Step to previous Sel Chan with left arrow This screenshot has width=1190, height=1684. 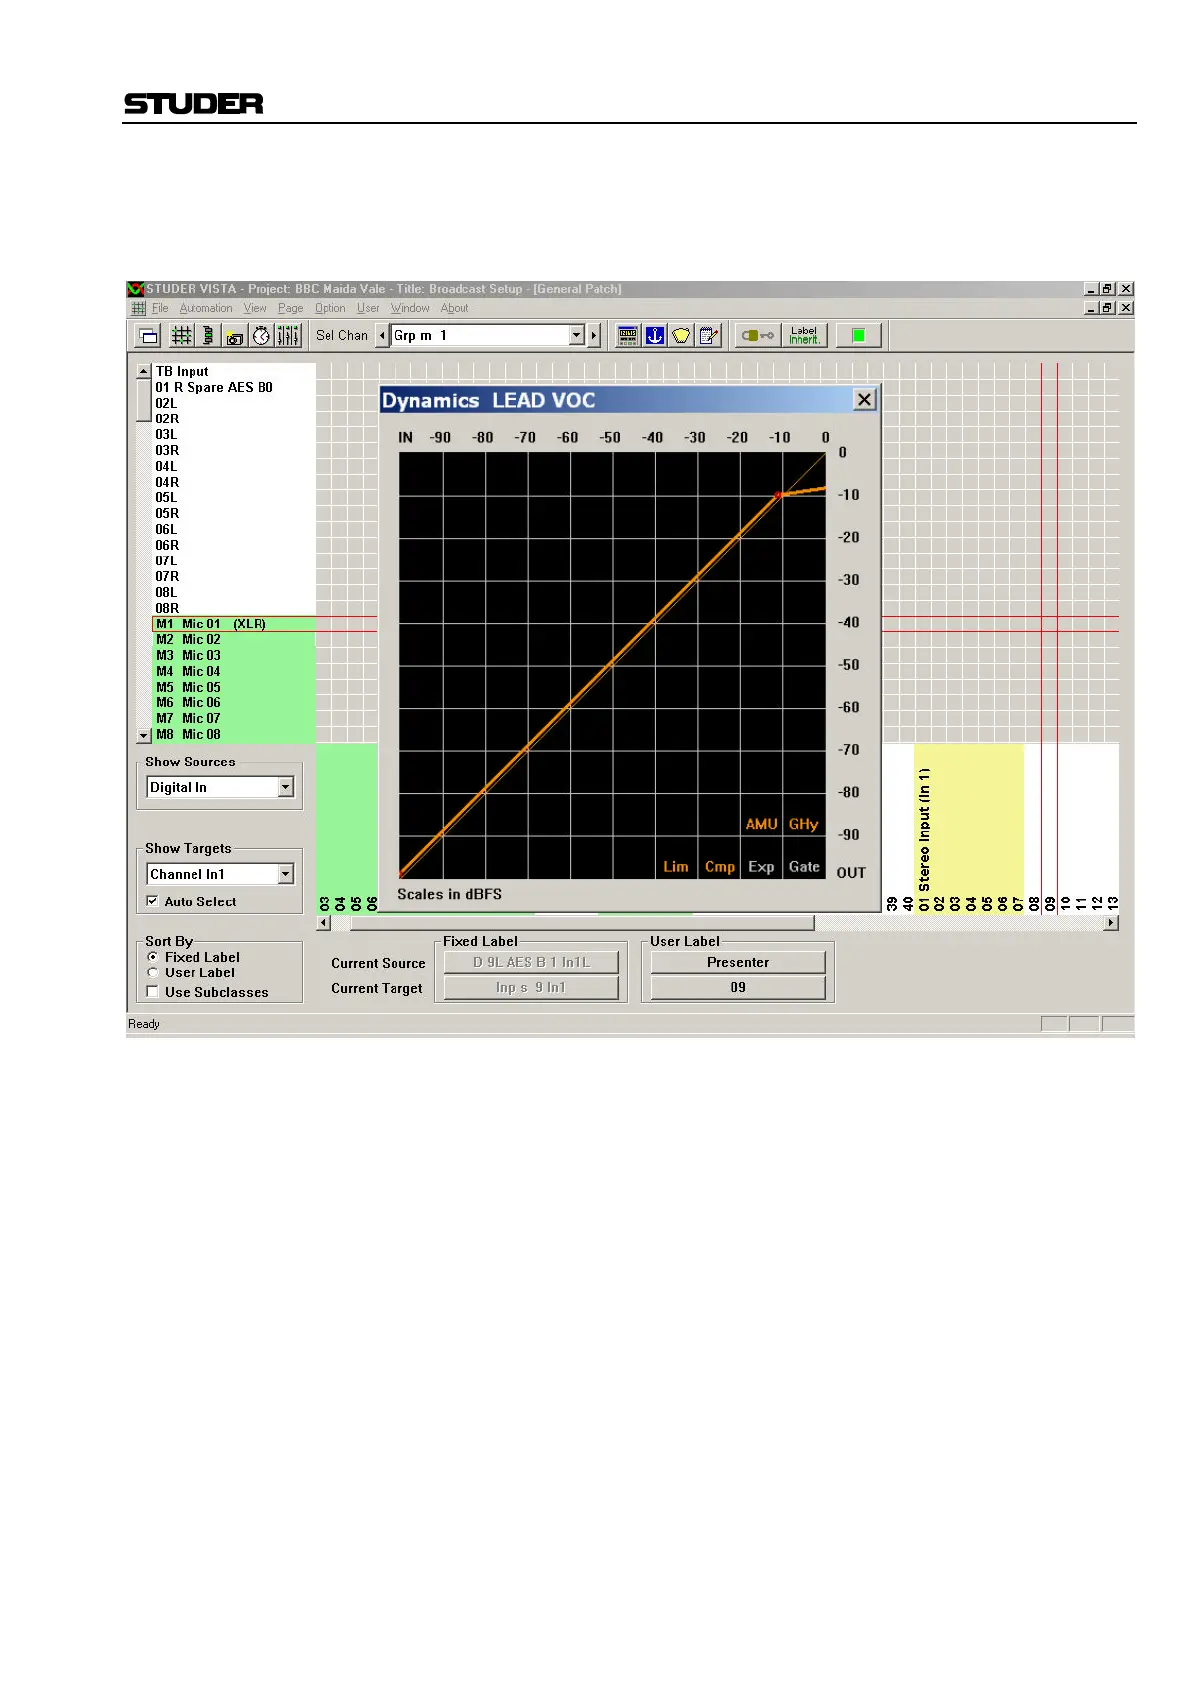point(382,336)
